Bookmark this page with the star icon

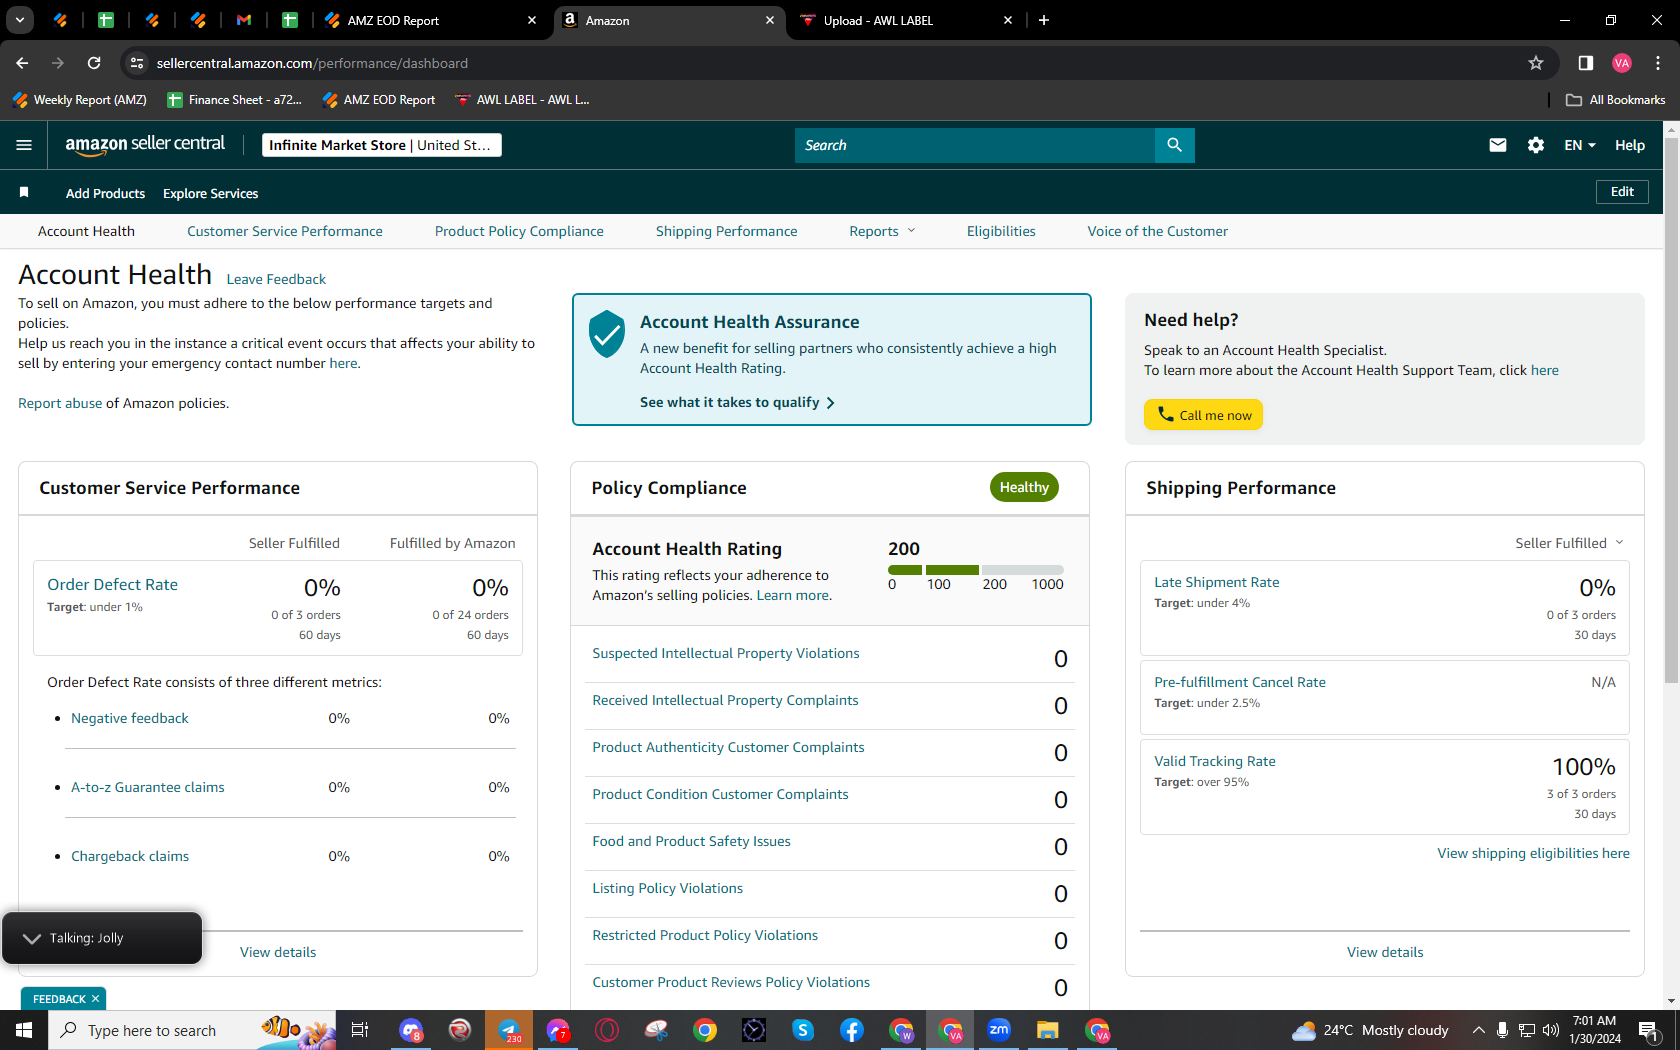[1536, 63]
